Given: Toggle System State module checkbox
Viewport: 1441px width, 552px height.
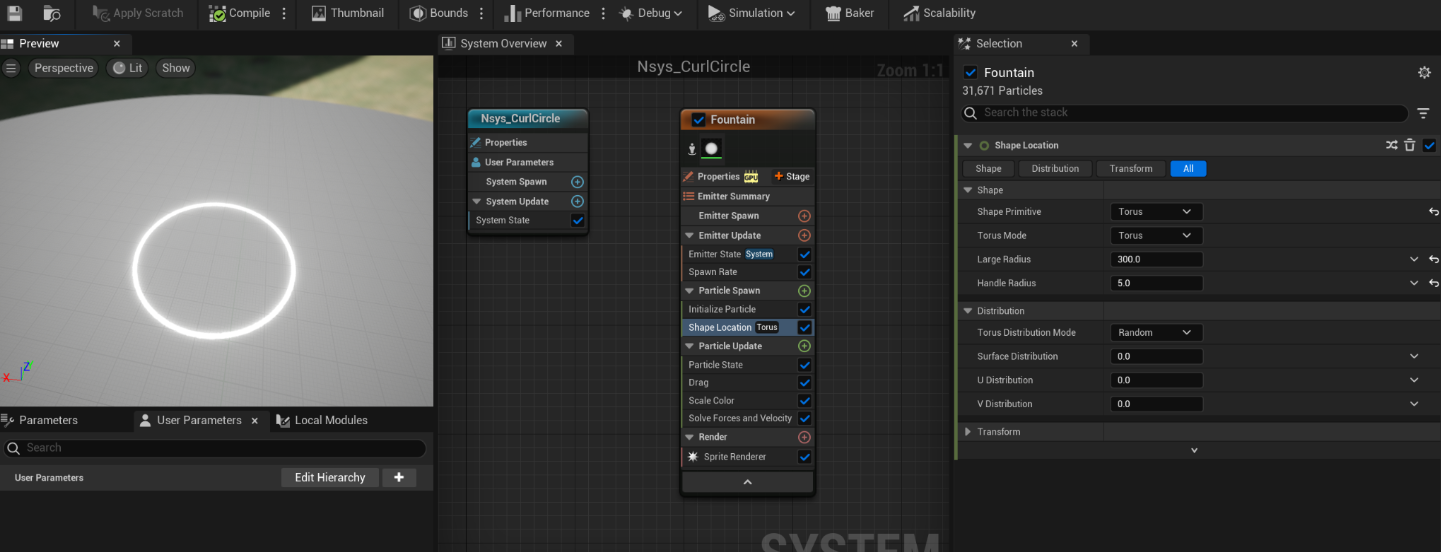Looking at the screenshot, I should click(x=577, y=221).
